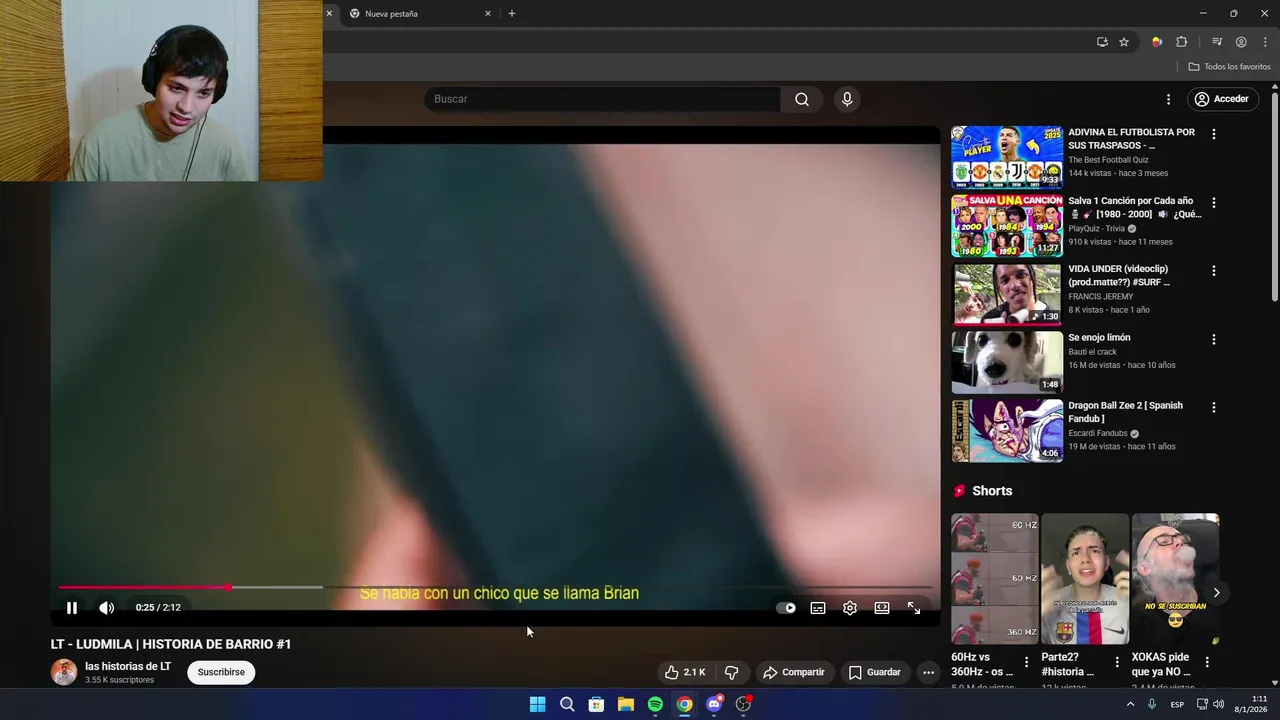Dislike the video
Image resolution: width=1280 pixels, height=720 pixels.
[731, 672]
